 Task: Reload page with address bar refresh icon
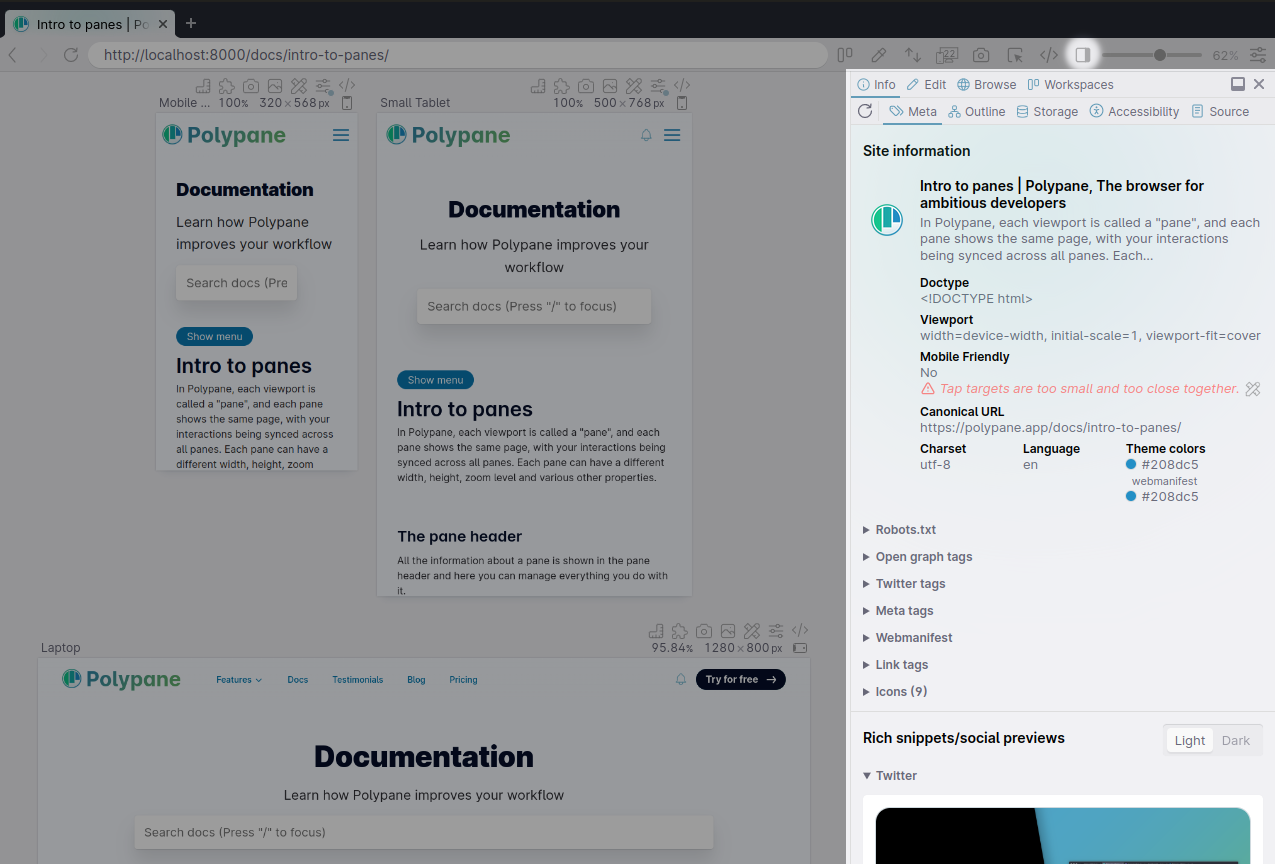click(x=71, y=55)
